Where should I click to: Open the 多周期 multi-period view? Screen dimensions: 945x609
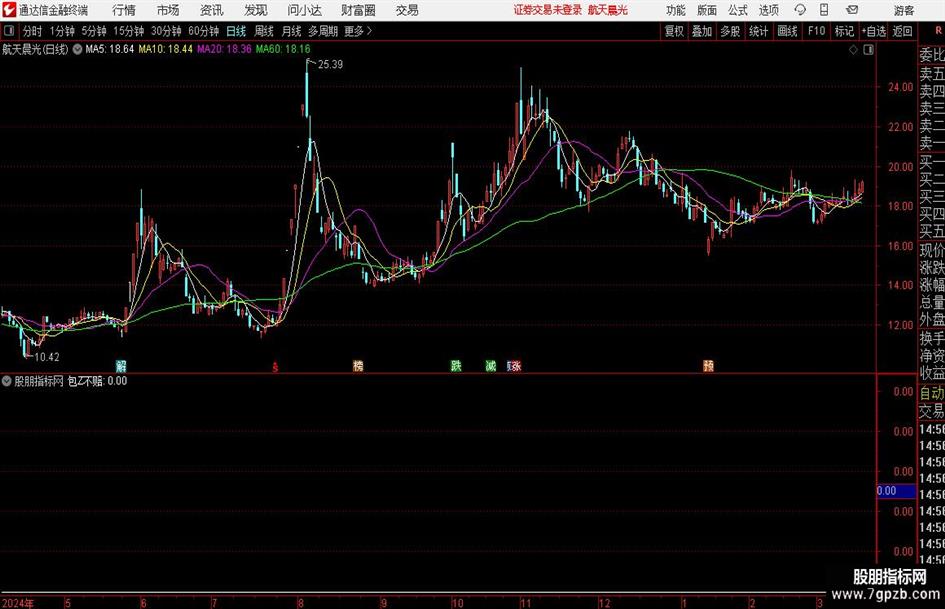tap(323, 31)
